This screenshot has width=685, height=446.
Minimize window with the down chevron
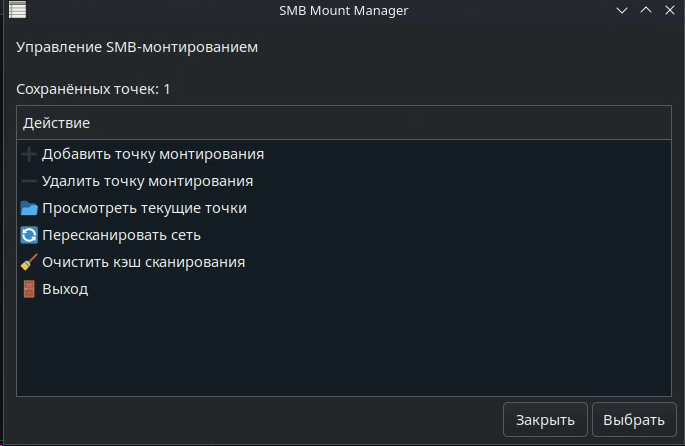622,10
